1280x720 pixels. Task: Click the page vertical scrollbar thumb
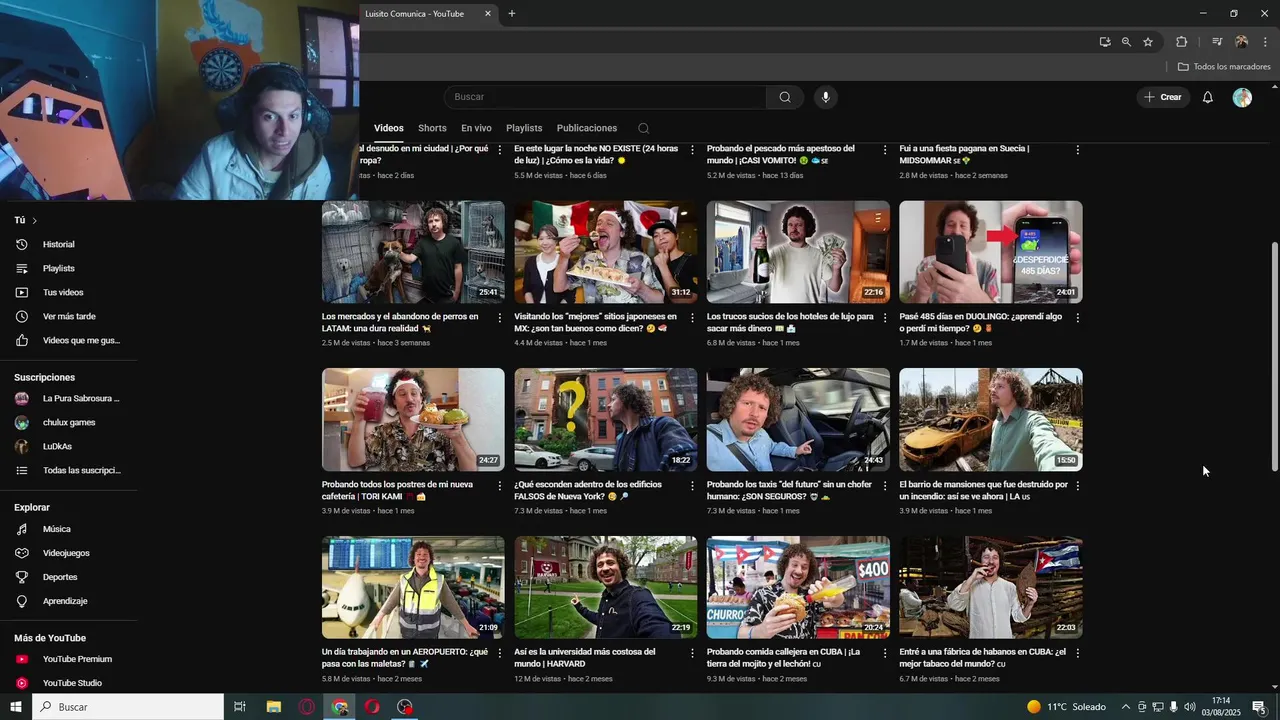click(x=1274, y=355)
